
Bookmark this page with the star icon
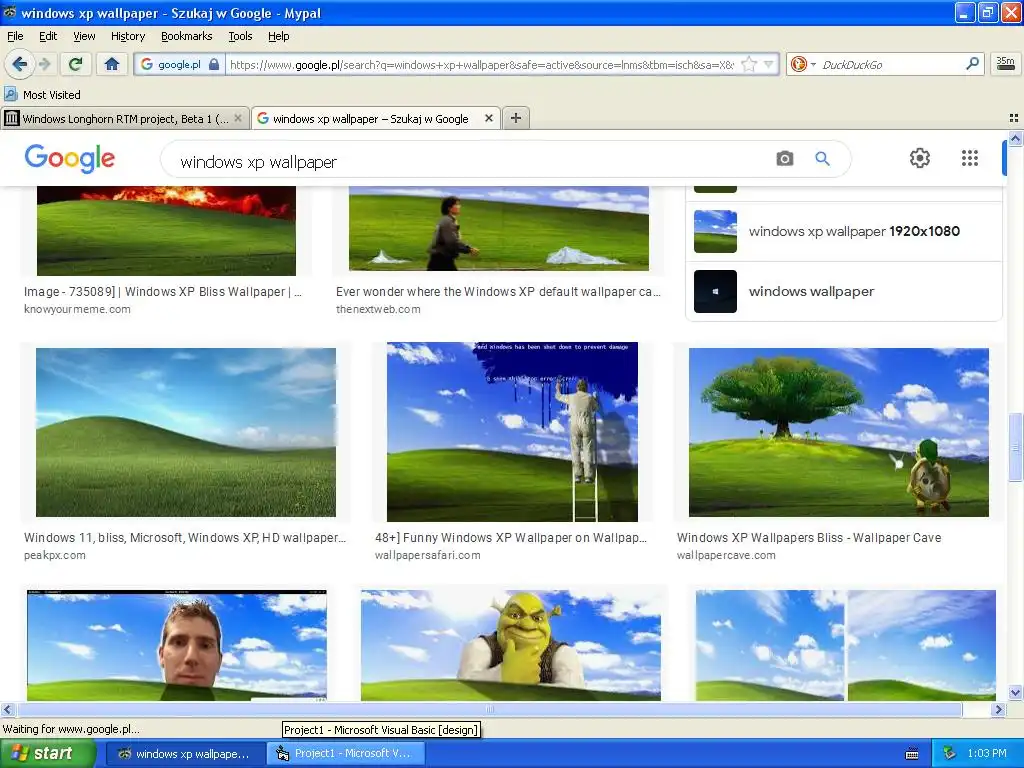[749, 64]
